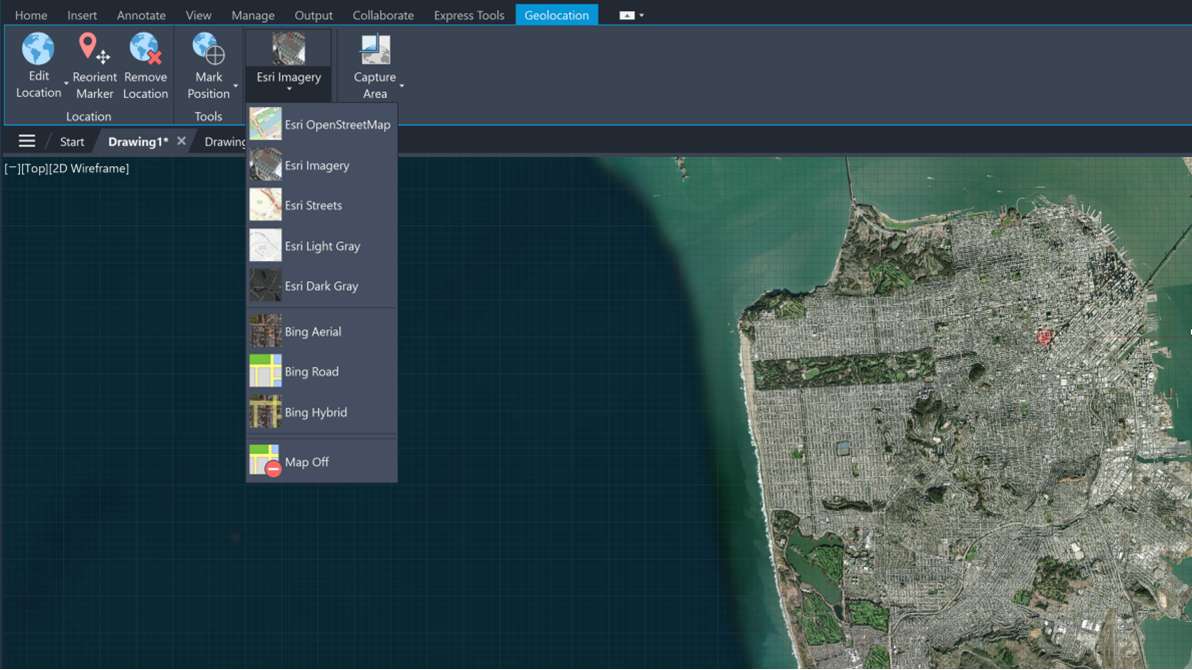Screen dimensions: 1192x670
Task: Open the Collaborate ribbon tab
Action: 383,15
